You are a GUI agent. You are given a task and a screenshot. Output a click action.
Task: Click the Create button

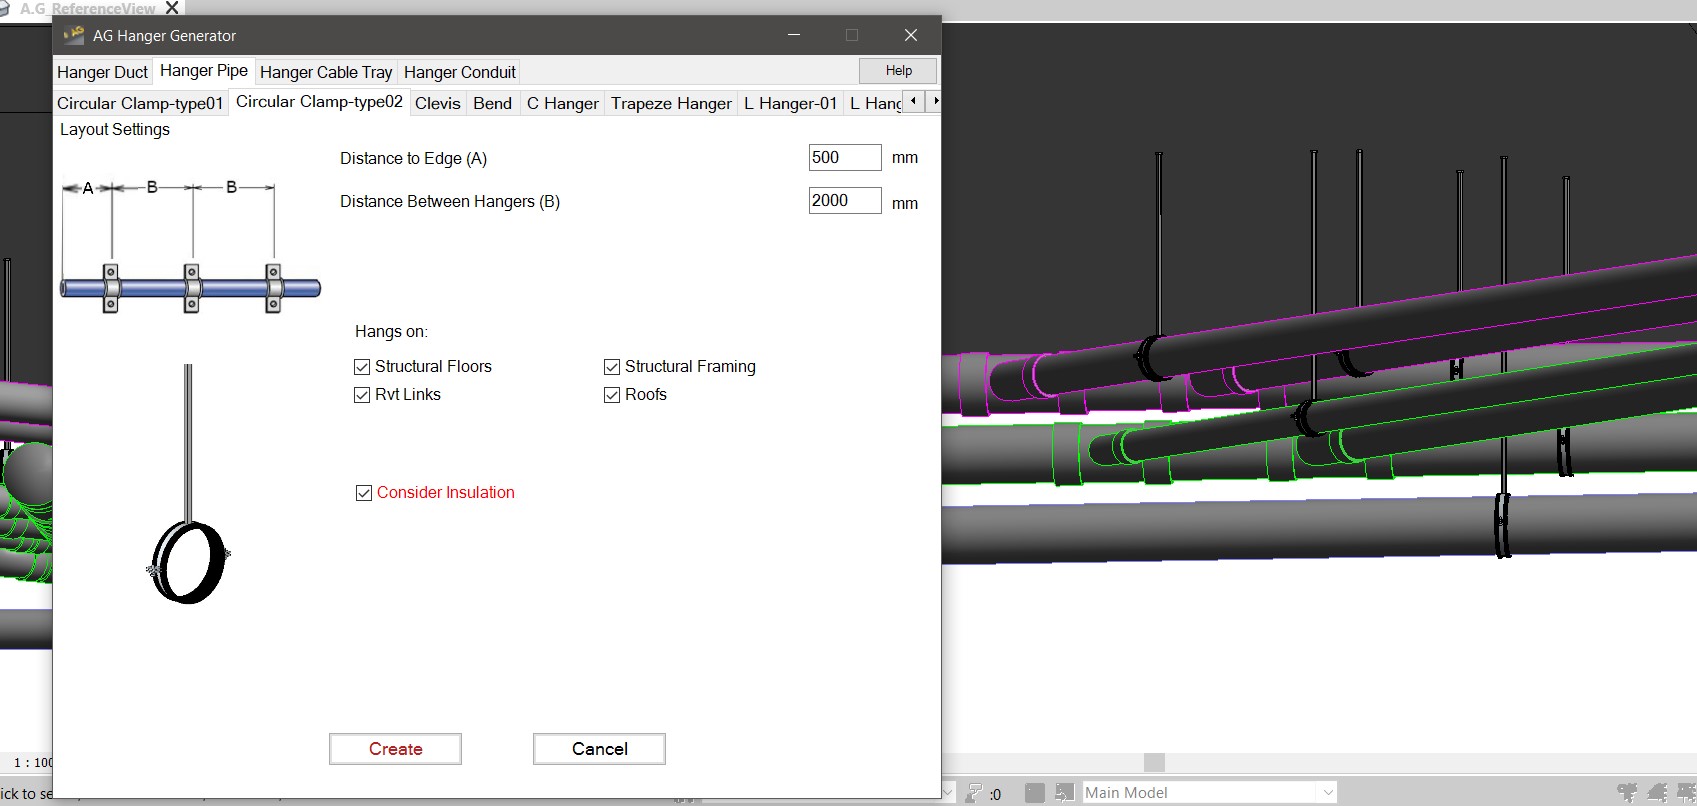(395, 749)
